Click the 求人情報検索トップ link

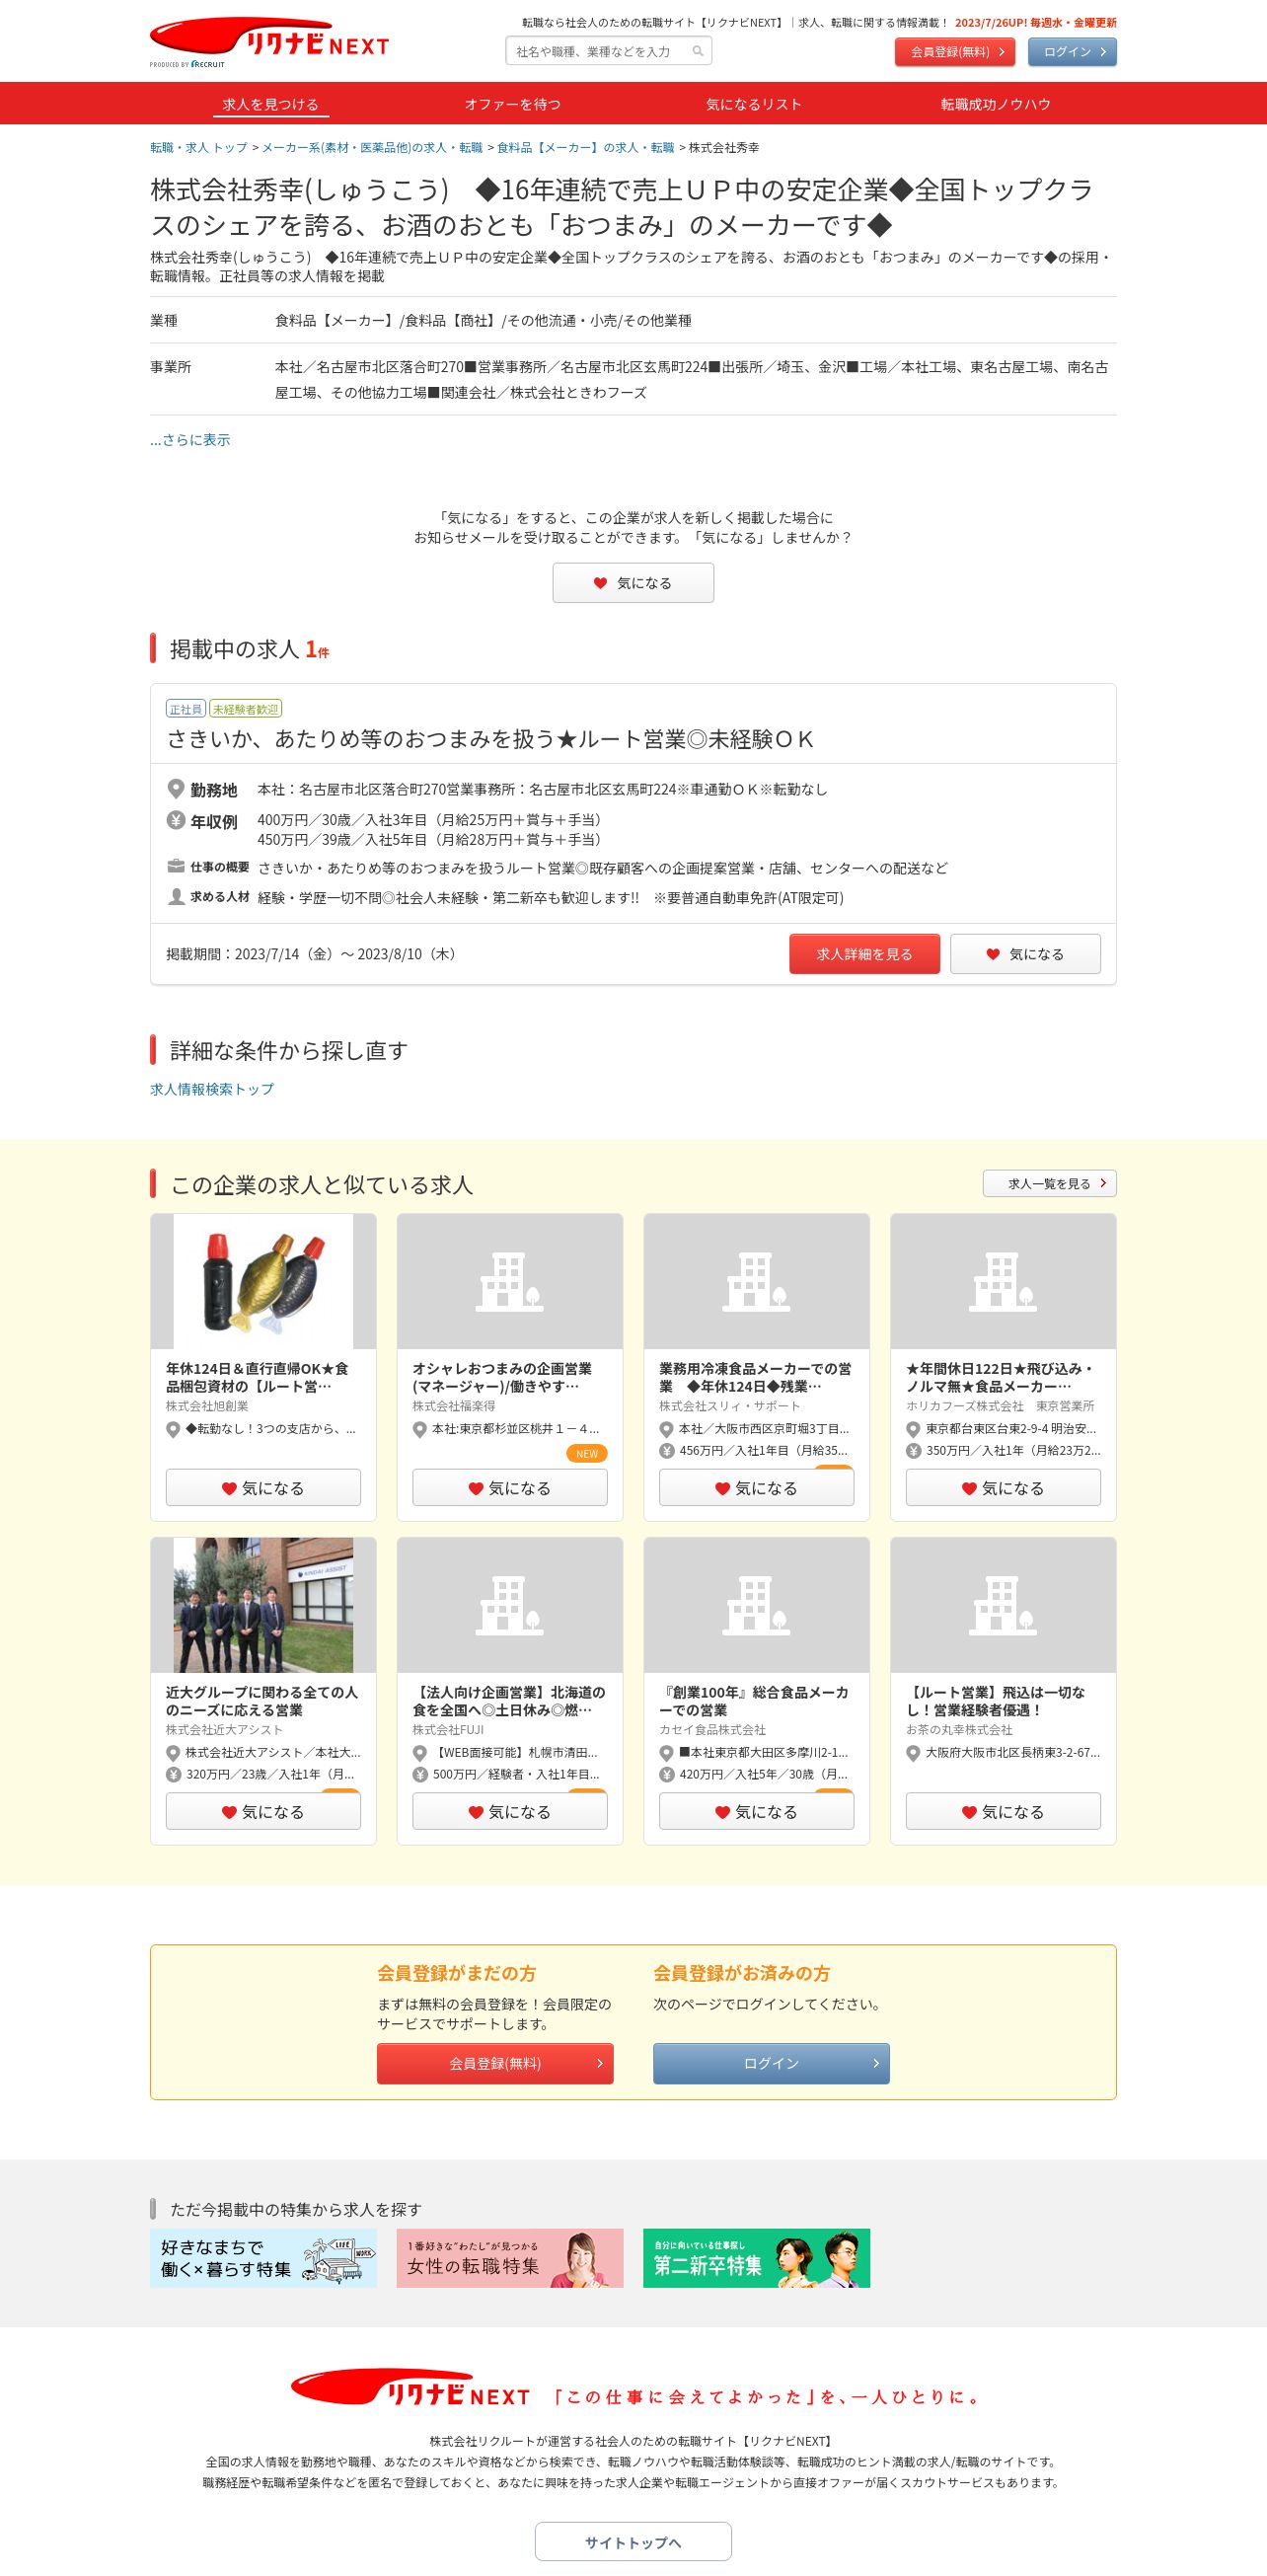[212, 1089]
